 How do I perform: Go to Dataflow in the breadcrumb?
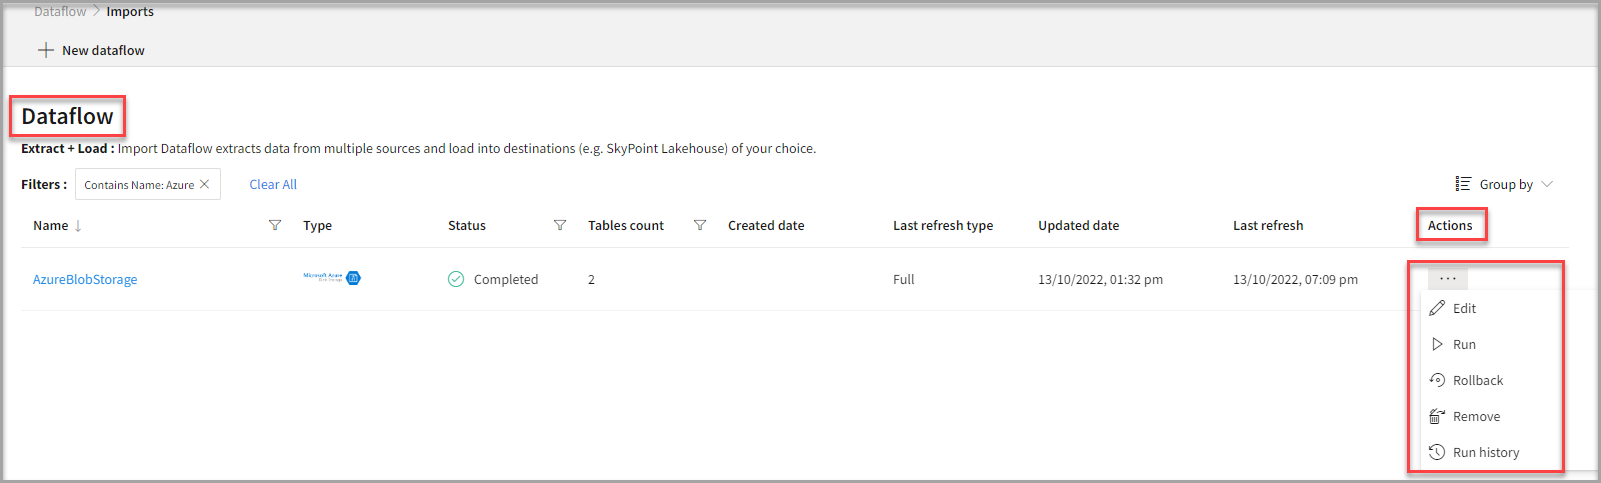[60, 12]
